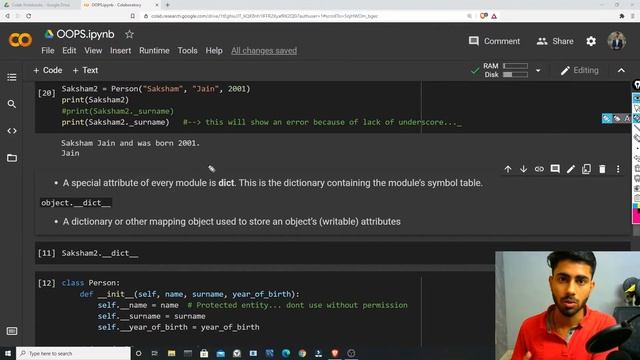Image resolution: width=640 pixels, height=360 pixels.
Task: Open the user account avatar
Action: [617, 41]
